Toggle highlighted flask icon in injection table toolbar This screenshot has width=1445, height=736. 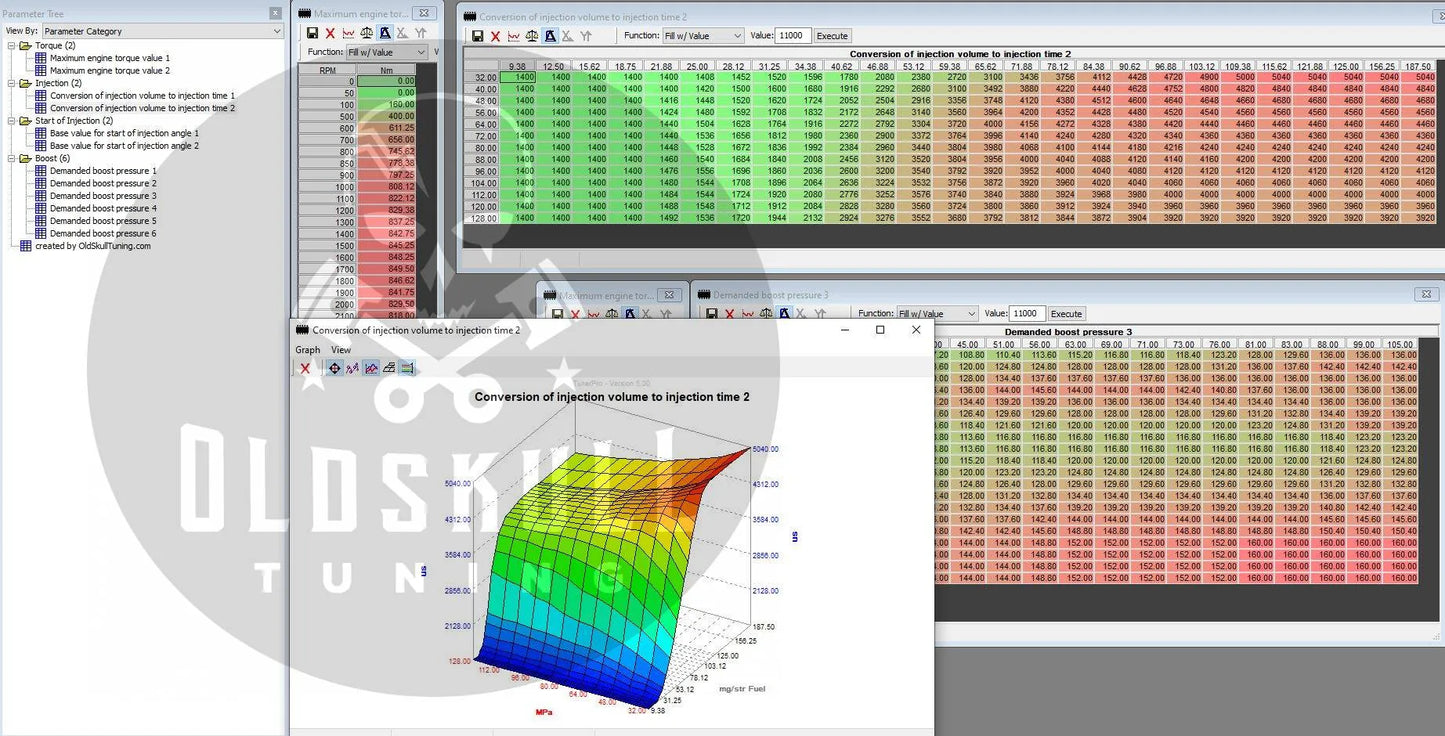click(550, 36)
